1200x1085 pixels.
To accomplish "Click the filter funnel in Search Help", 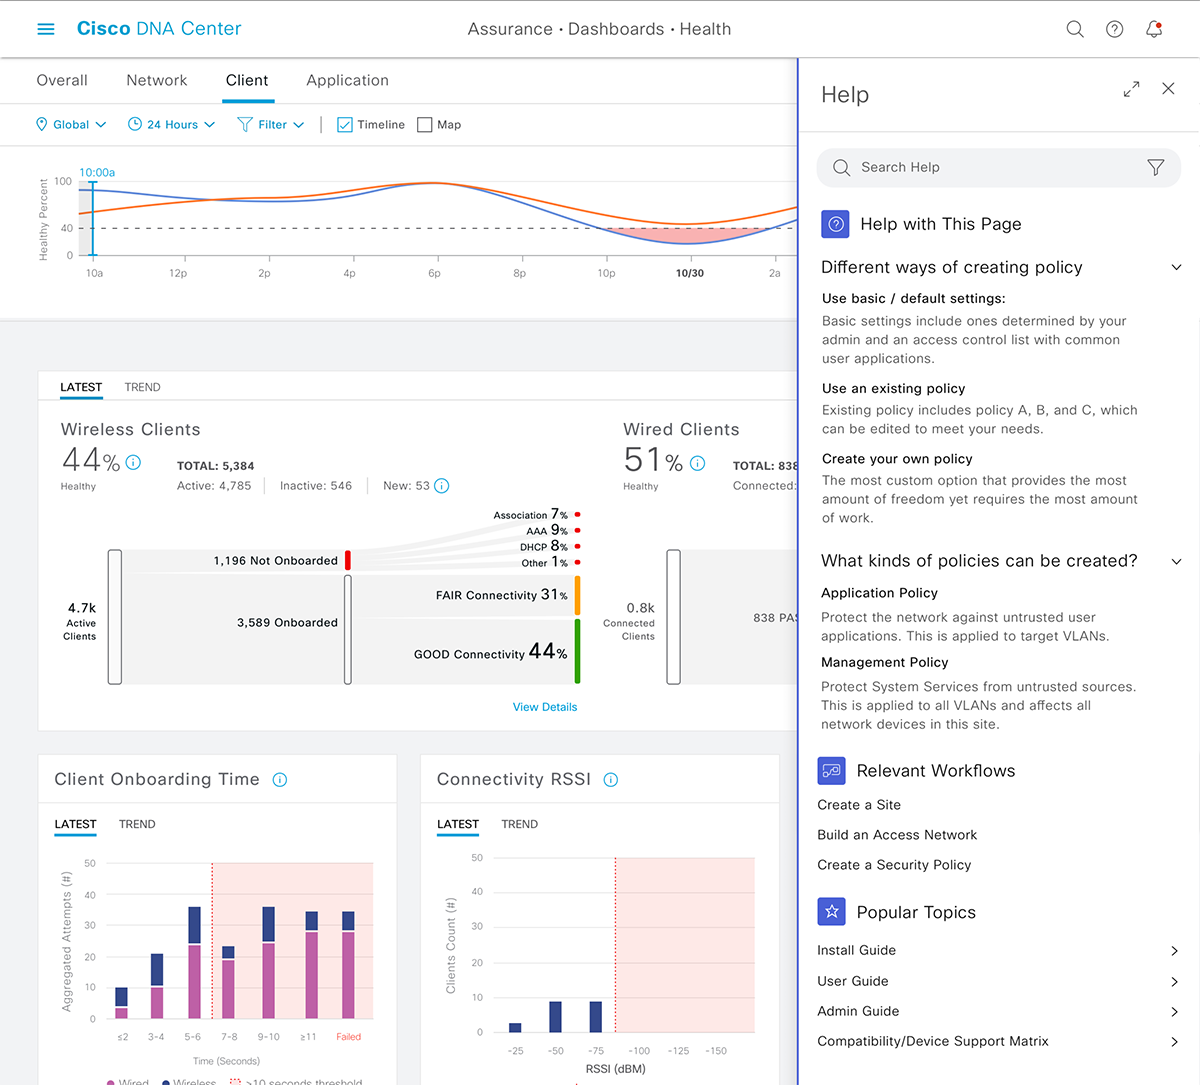I will click(x=1155, y=167).
